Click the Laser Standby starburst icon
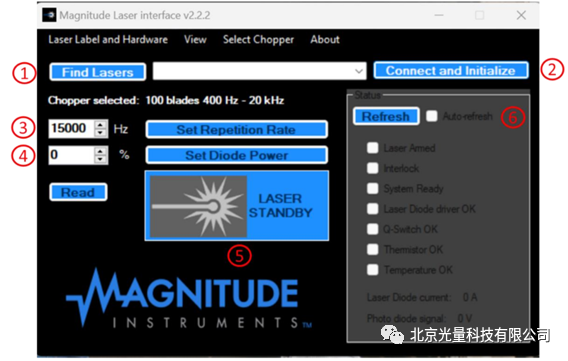 click(x=198, y=206)
